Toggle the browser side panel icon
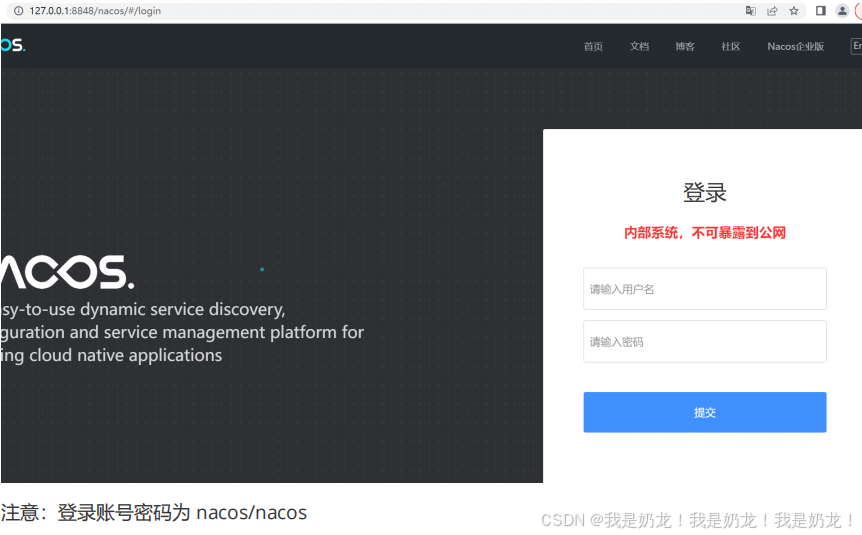The height and width of the screenshot is (535, 862). pos(820,11)
